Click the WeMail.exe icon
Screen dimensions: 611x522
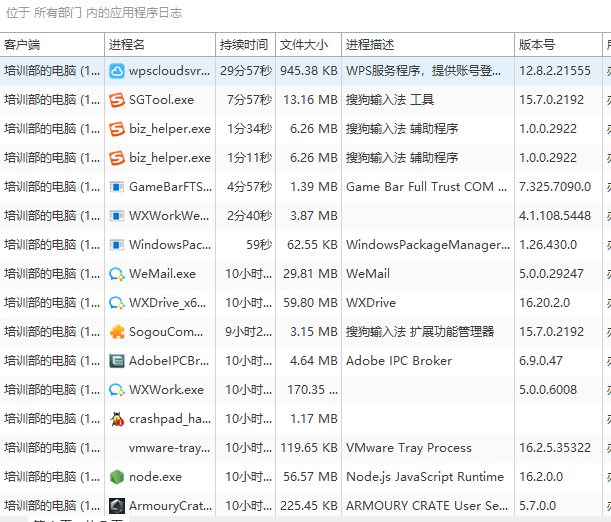click(x=117, y=274)
